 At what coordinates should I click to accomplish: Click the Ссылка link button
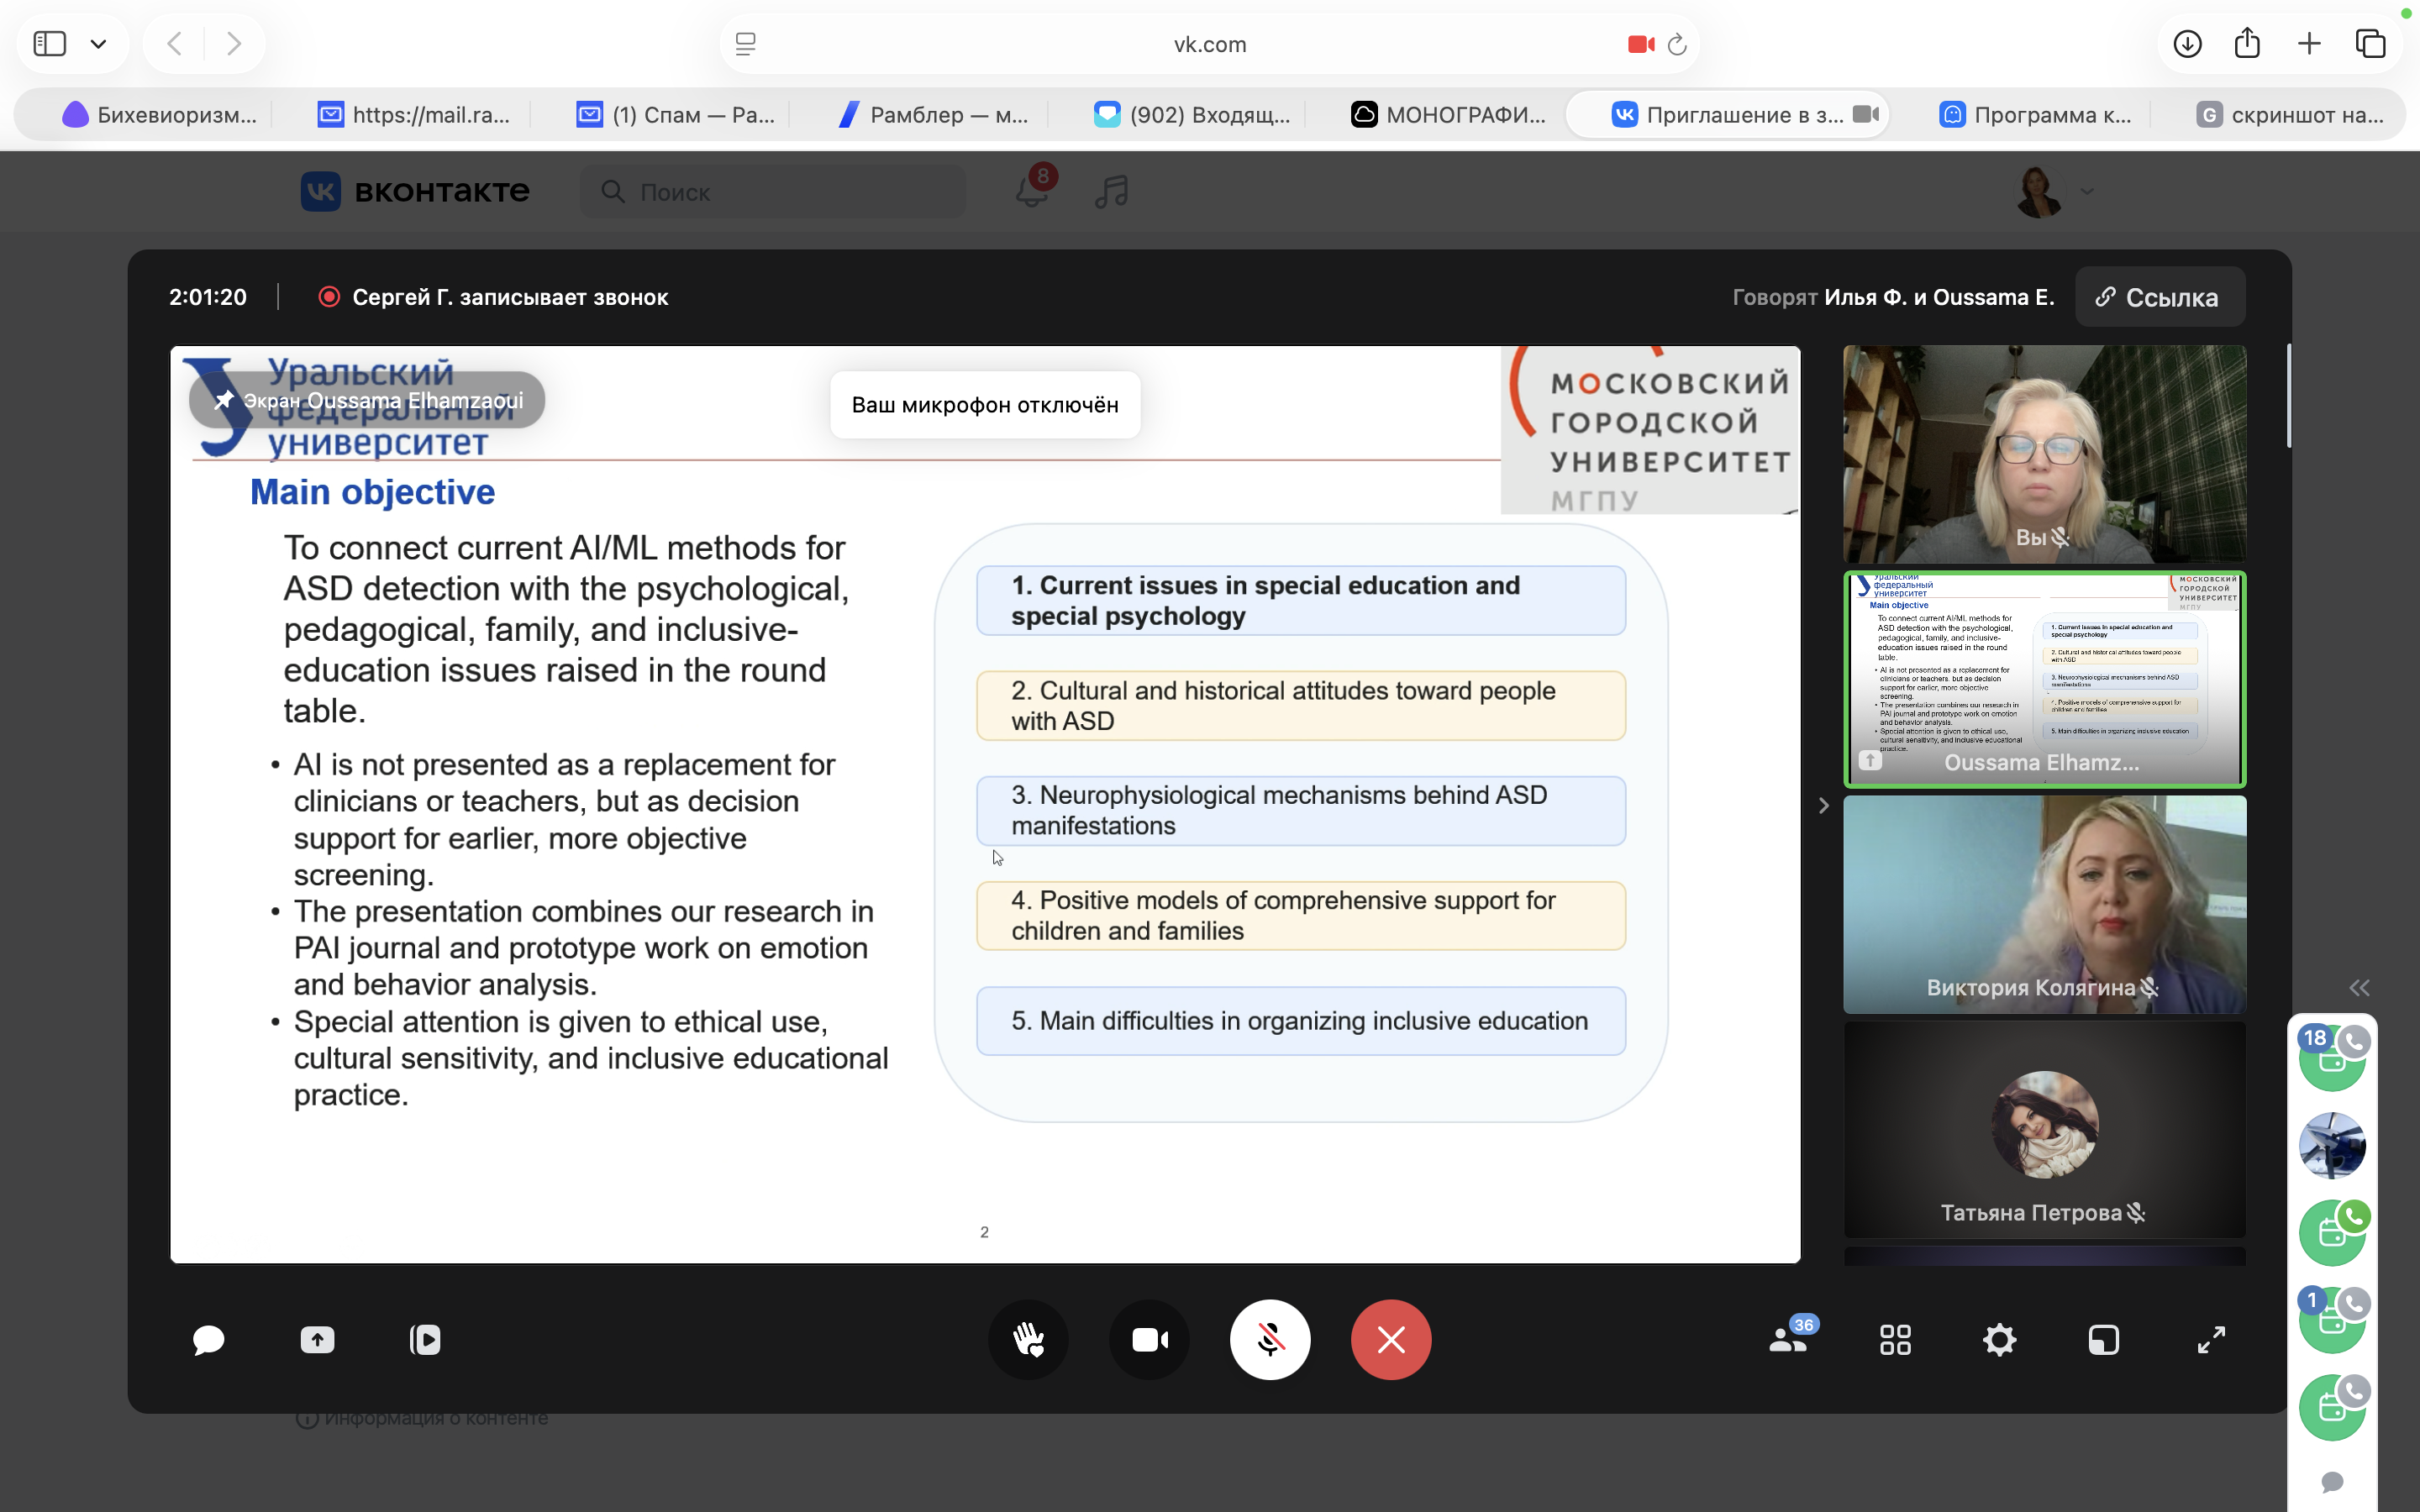point(2159,297)
